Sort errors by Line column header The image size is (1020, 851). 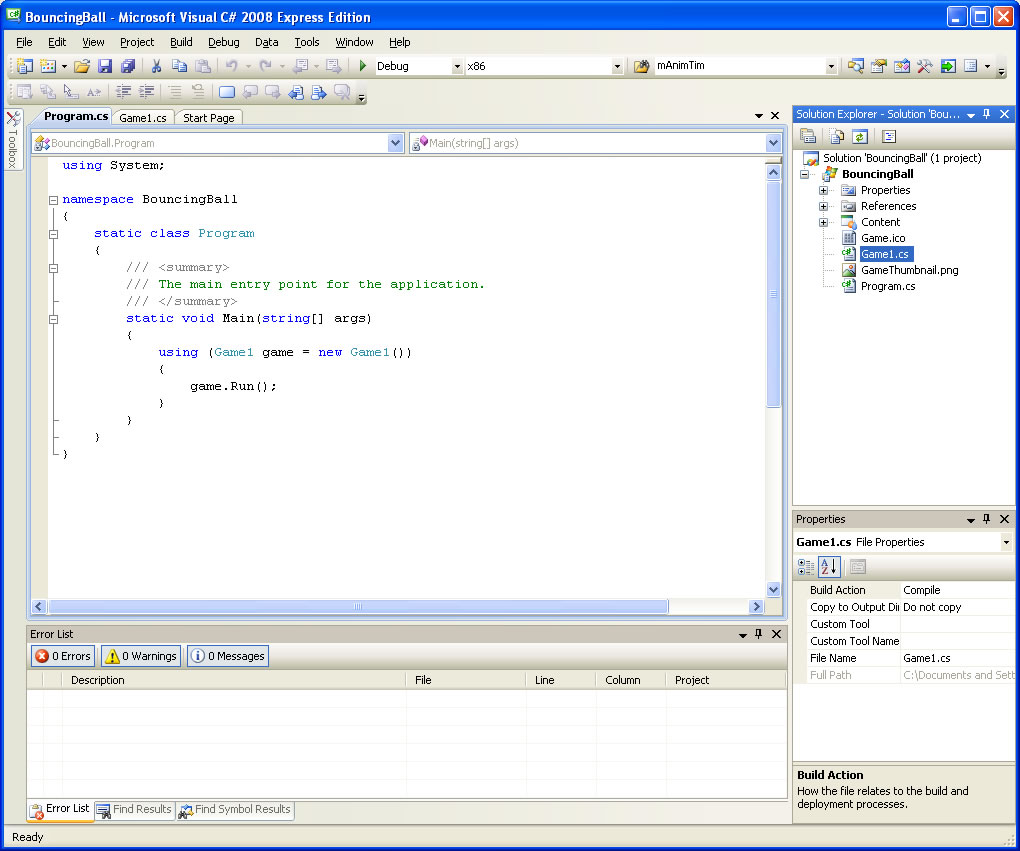point(560,680)
